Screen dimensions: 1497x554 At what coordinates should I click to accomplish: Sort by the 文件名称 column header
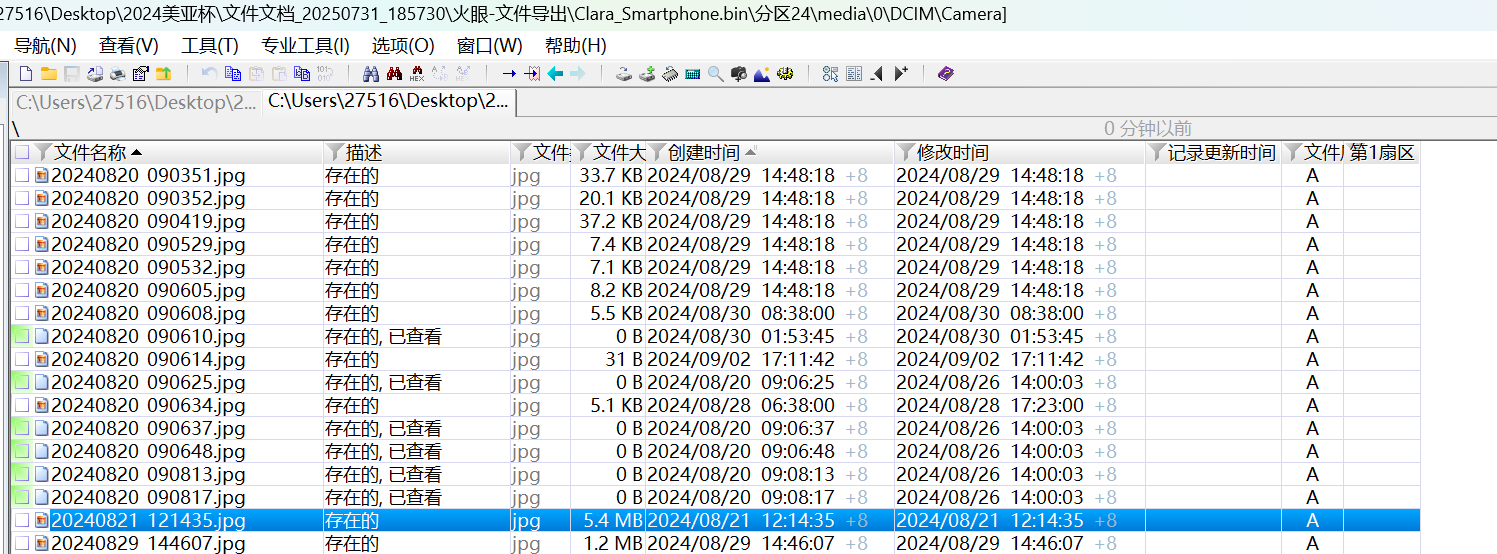coord(90,152)
